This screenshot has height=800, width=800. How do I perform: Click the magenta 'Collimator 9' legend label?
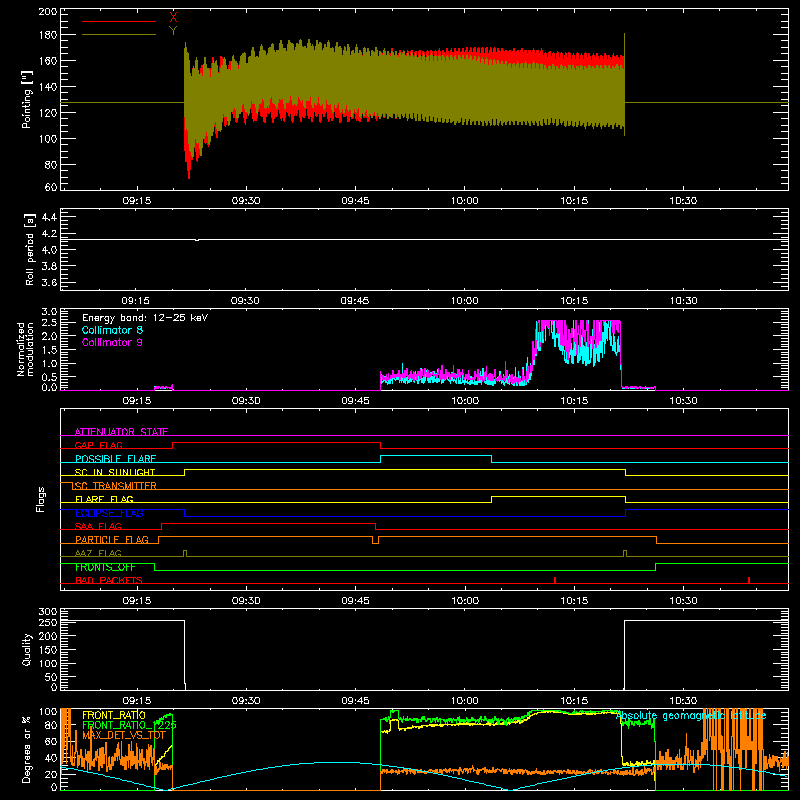(112, 342)
